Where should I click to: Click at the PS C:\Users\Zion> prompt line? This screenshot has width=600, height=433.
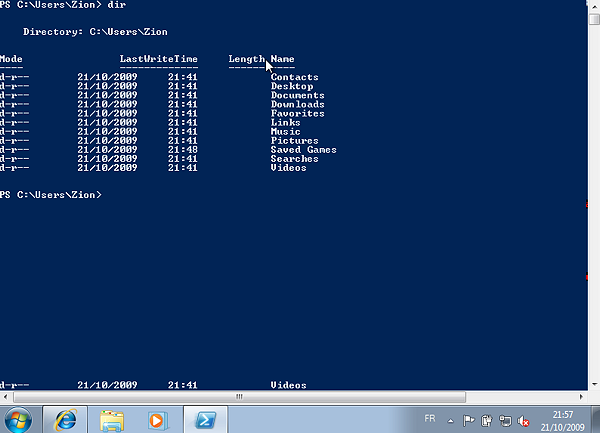[x=50, y=194]
